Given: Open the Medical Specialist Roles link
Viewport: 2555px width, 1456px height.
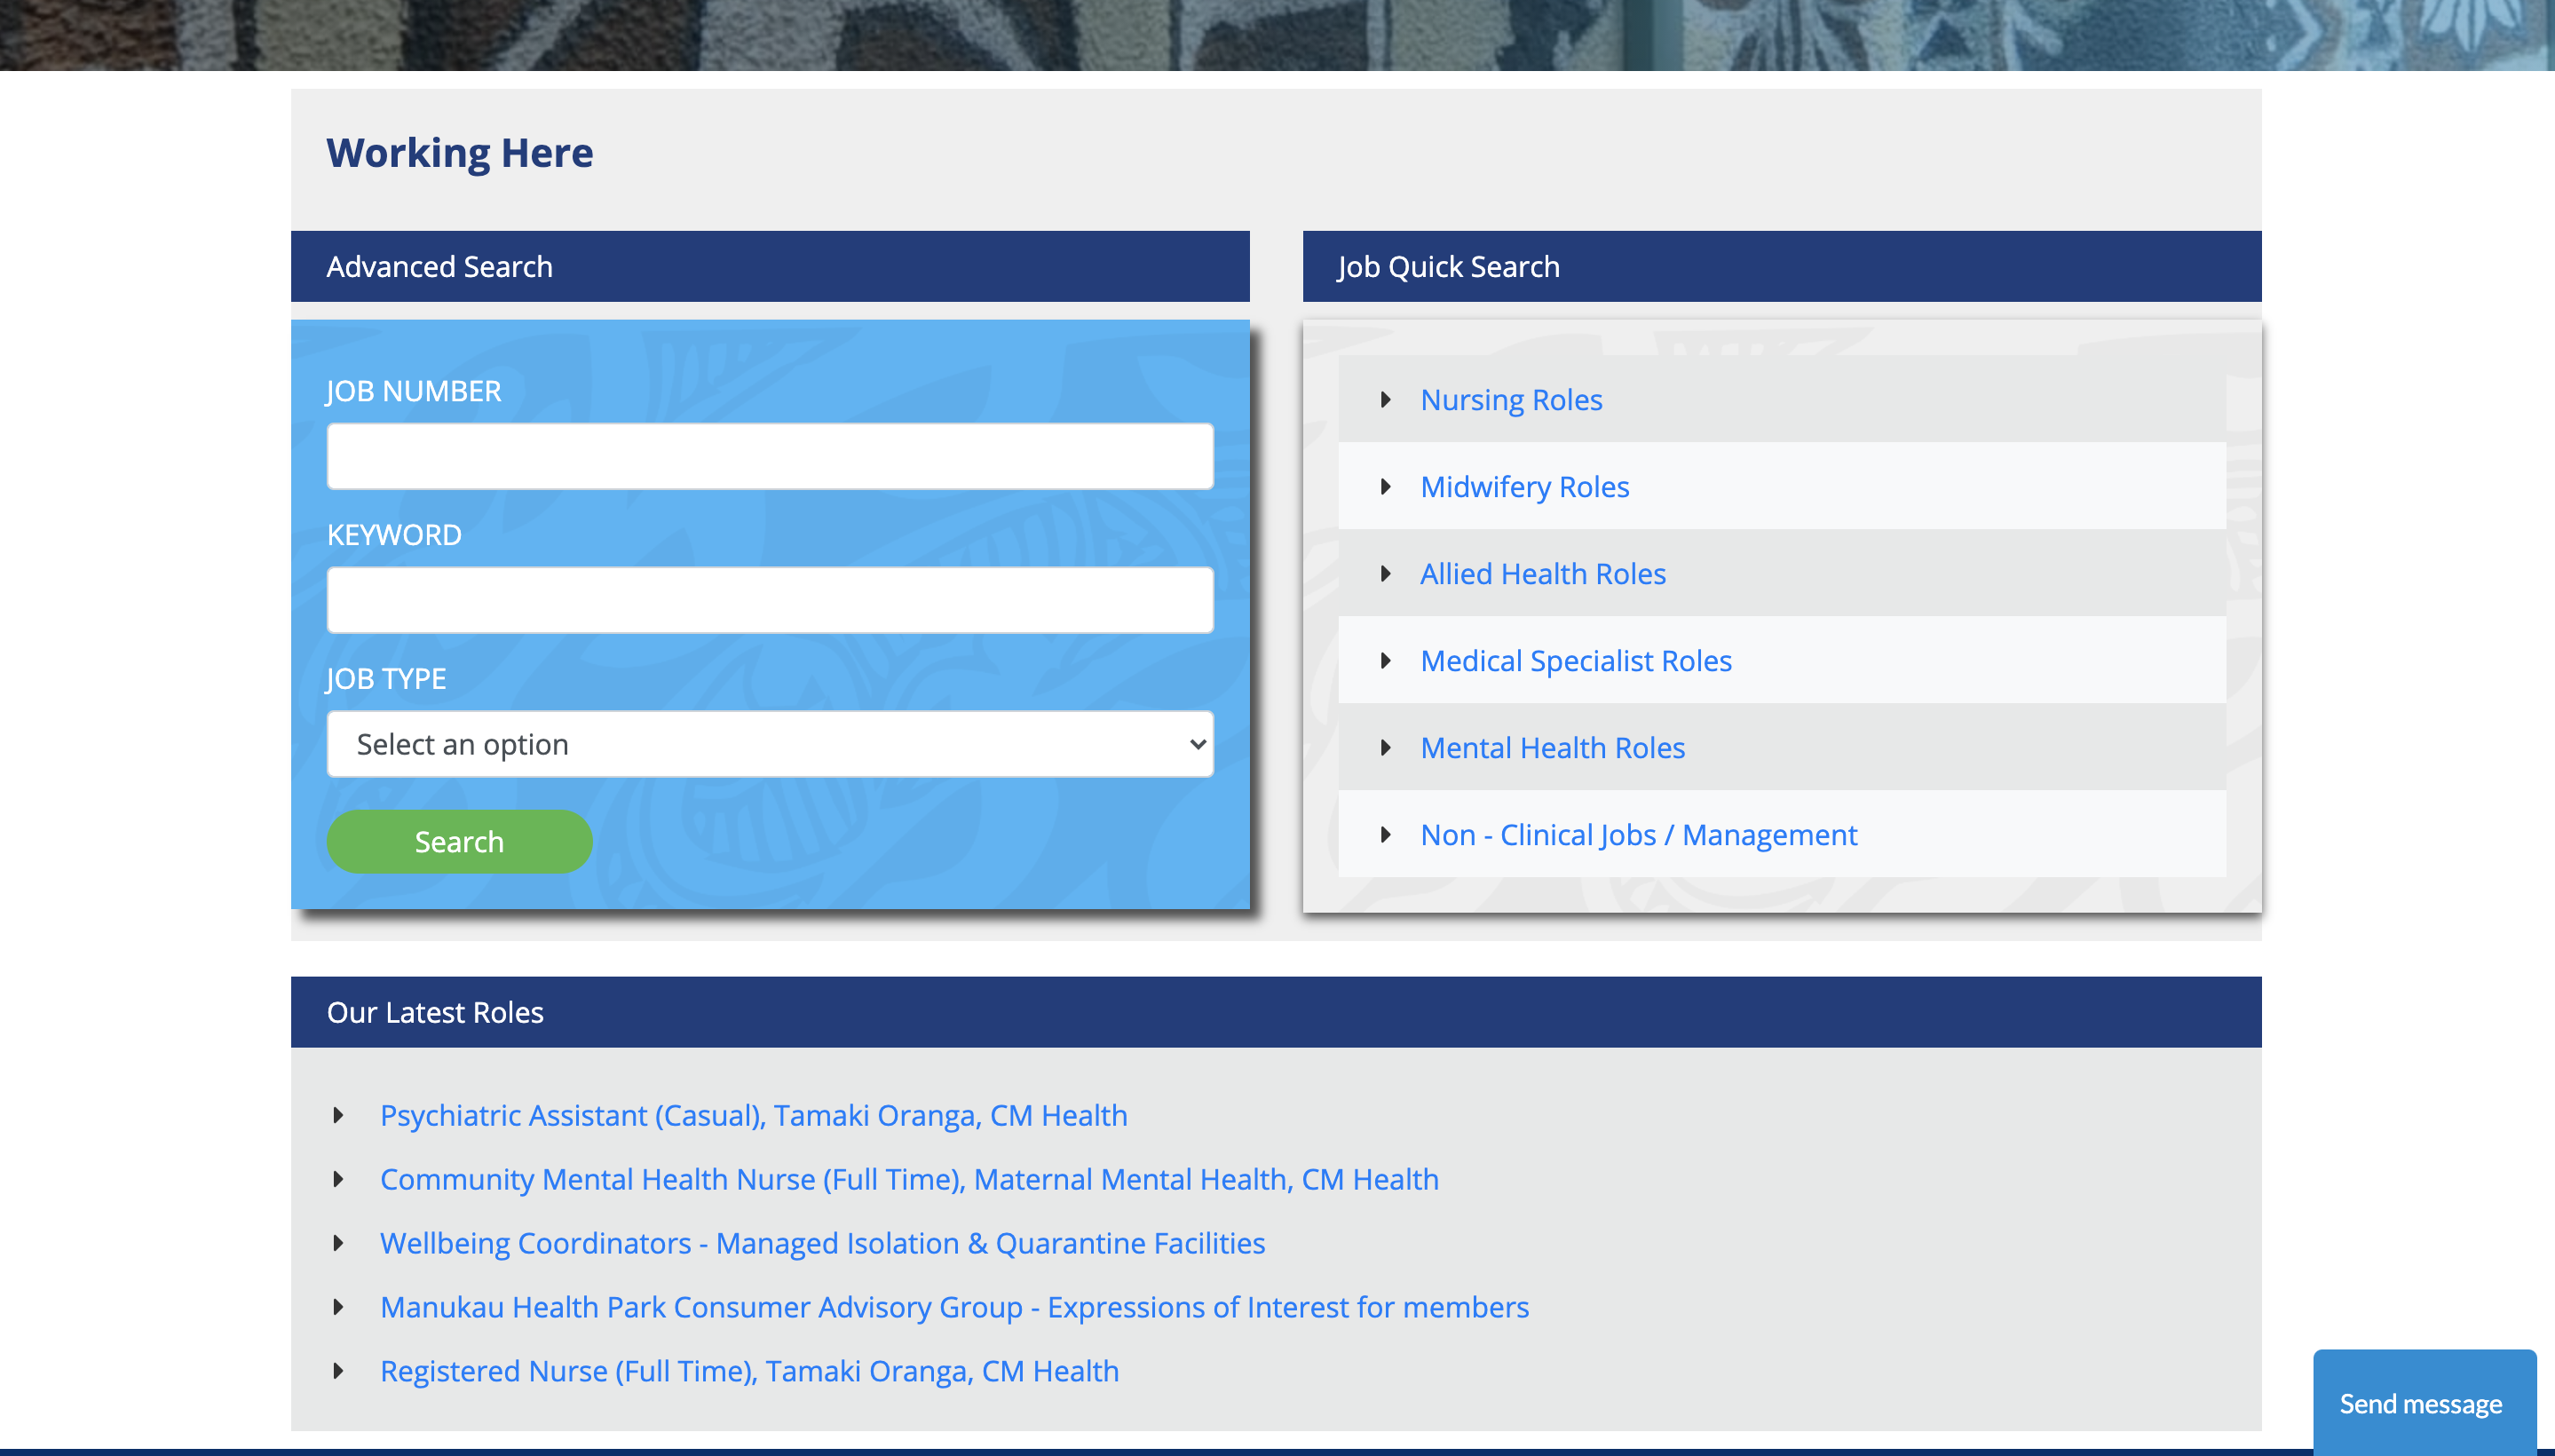Looking at the screenshot, I should click(x=1575, y=661).
